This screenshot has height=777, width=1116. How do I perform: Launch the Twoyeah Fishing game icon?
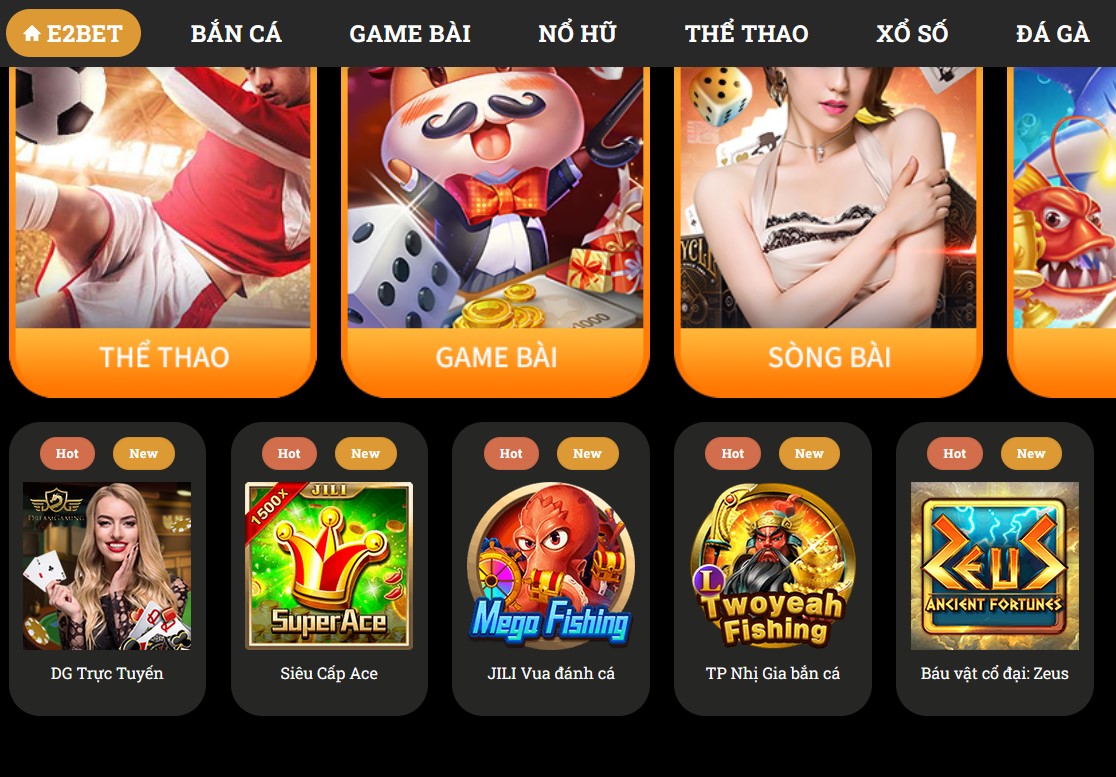coord(772,566)
